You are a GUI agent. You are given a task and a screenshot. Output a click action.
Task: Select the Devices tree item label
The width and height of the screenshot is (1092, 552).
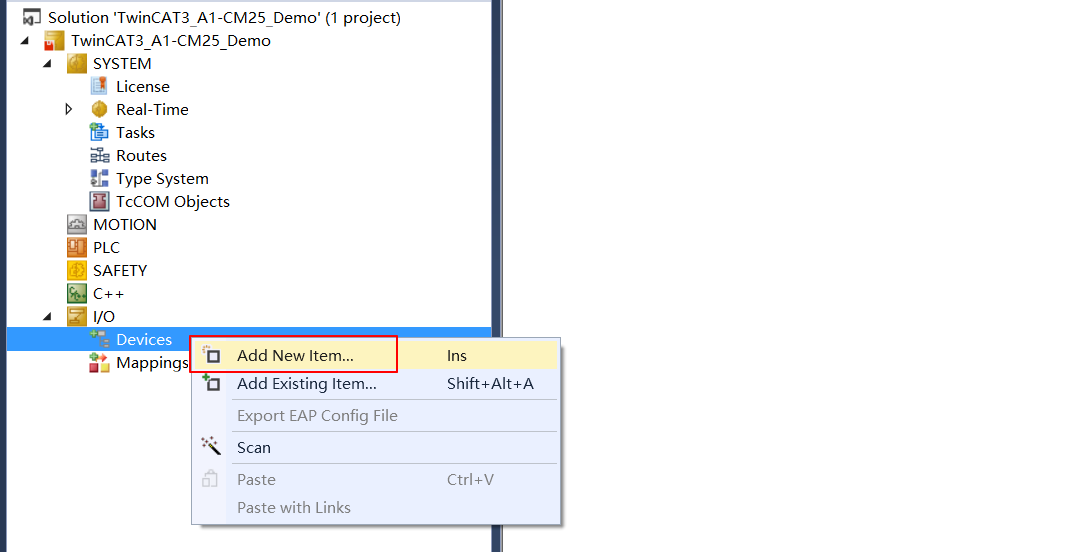pyautogui.click(x=144, y=339)
